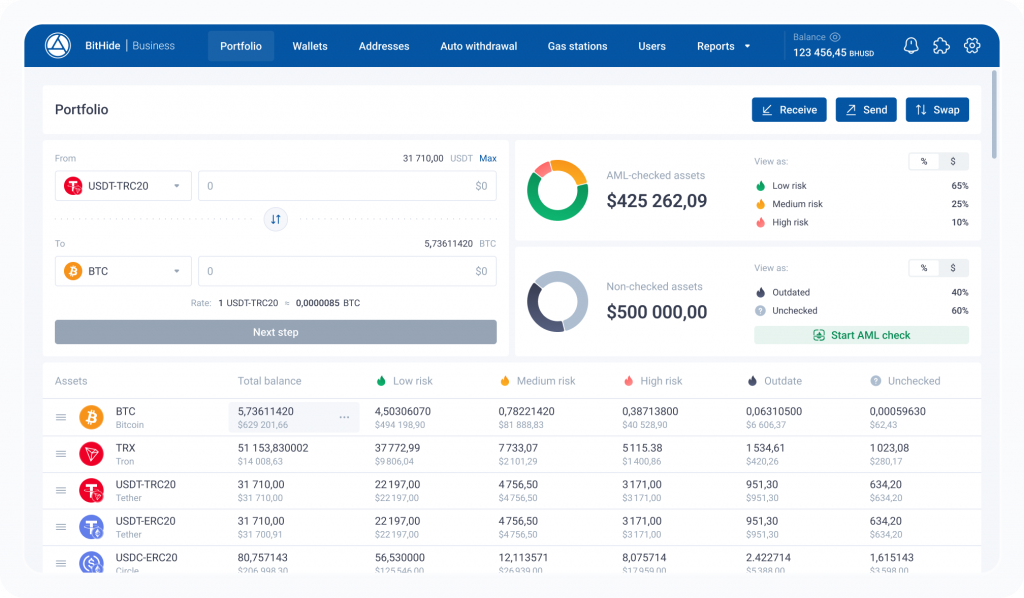Click the notifications bell icon
This screenshot has height=598, width=1024.
click(911, 46)
